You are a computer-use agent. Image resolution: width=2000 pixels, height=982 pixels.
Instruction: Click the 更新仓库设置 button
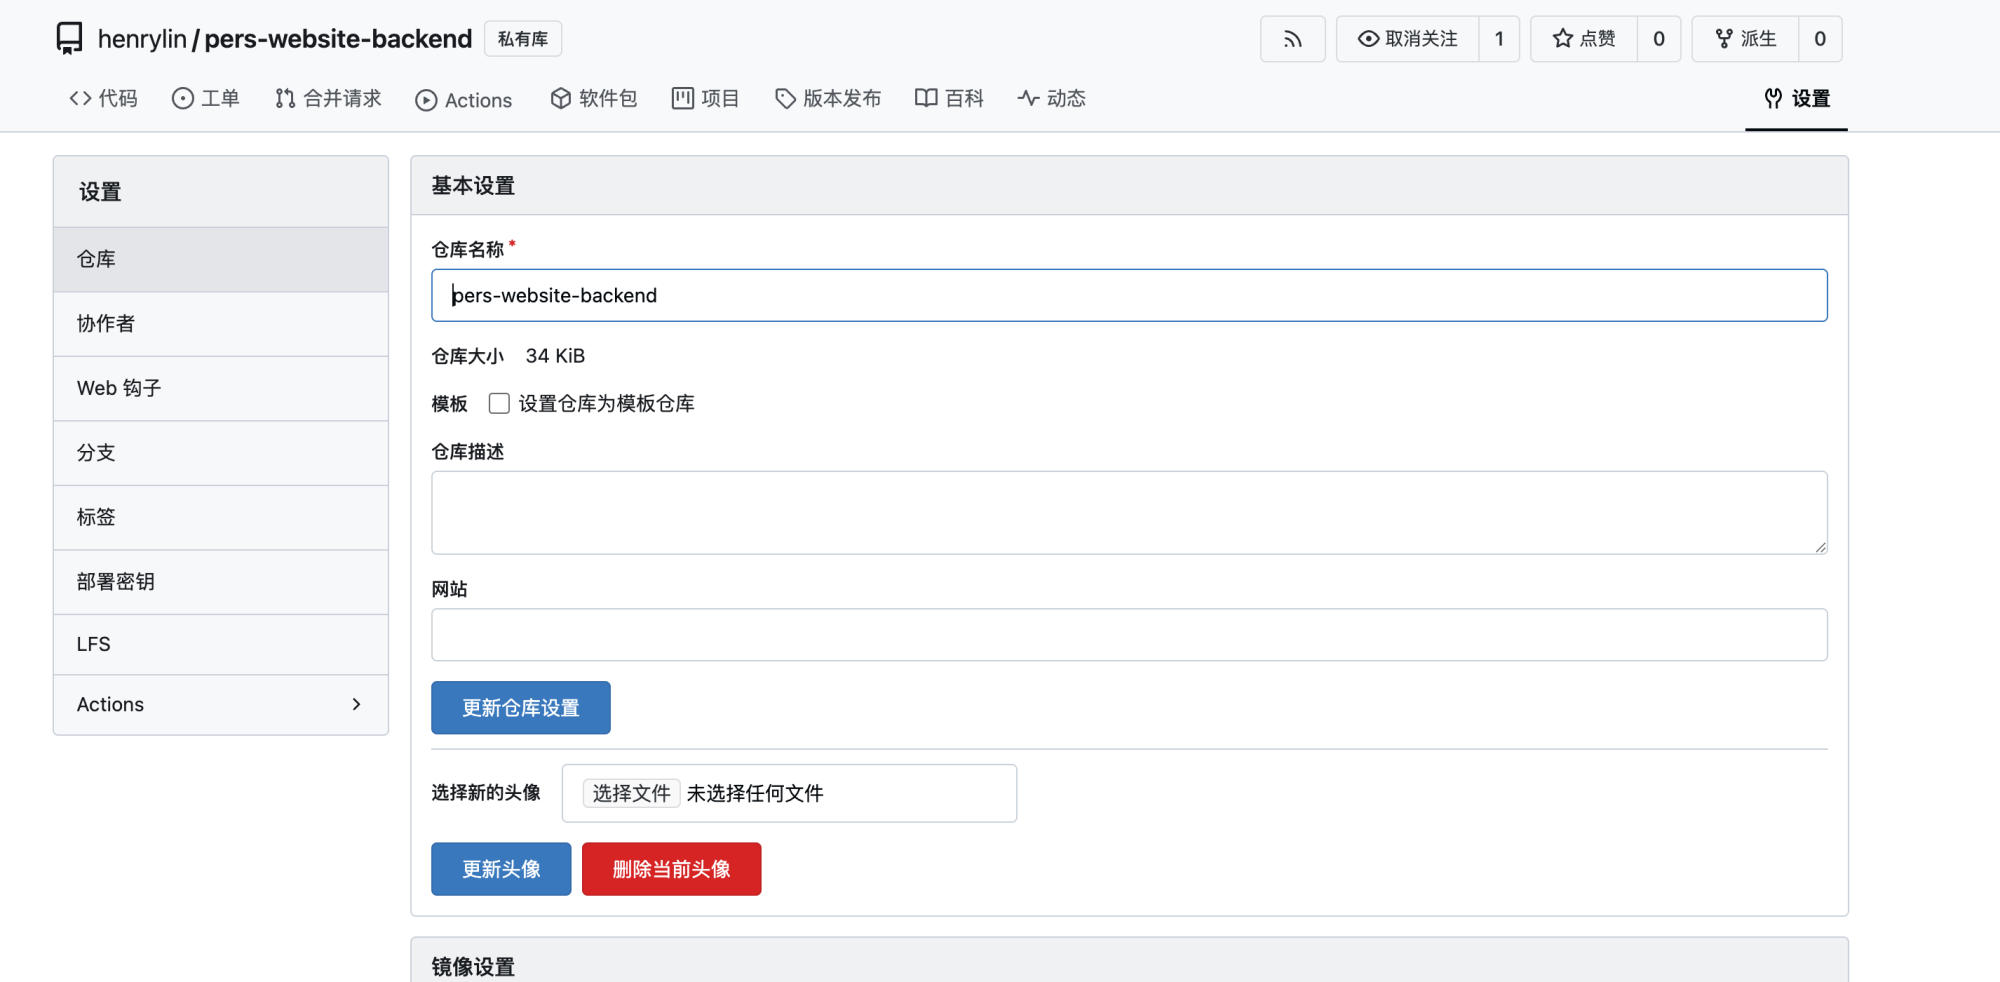[520, 708]
